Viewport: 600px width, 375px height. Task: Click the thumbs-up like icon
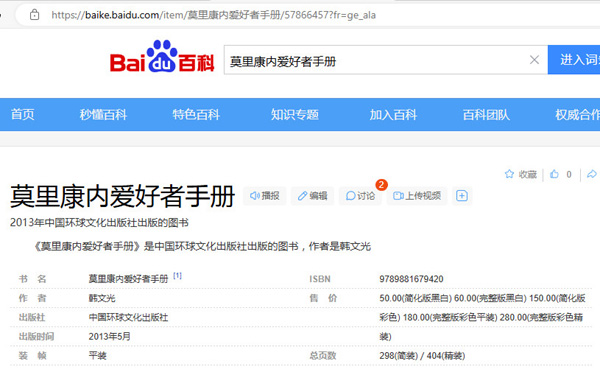pos(554,174)
